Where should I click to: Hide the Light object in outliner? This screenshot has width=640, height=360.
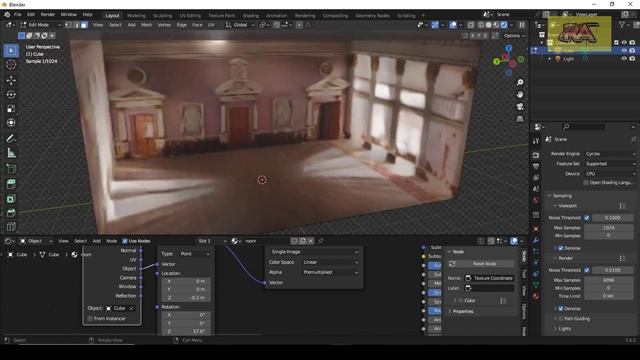pyautogui.click(x=624, y=59)
